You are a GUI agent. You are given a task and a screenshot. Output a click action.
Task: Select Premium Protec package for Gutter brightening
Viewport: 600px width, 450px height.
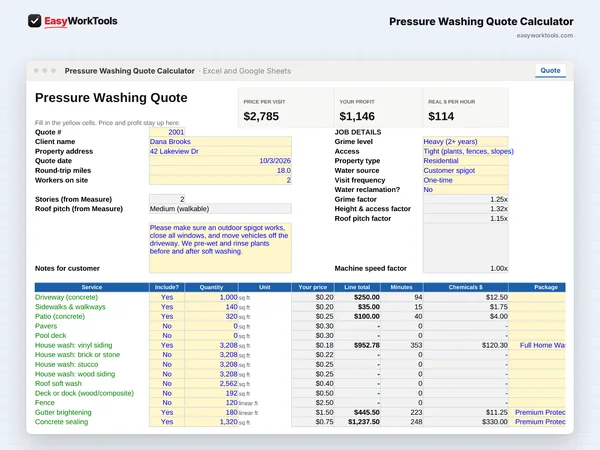point(537,412)
